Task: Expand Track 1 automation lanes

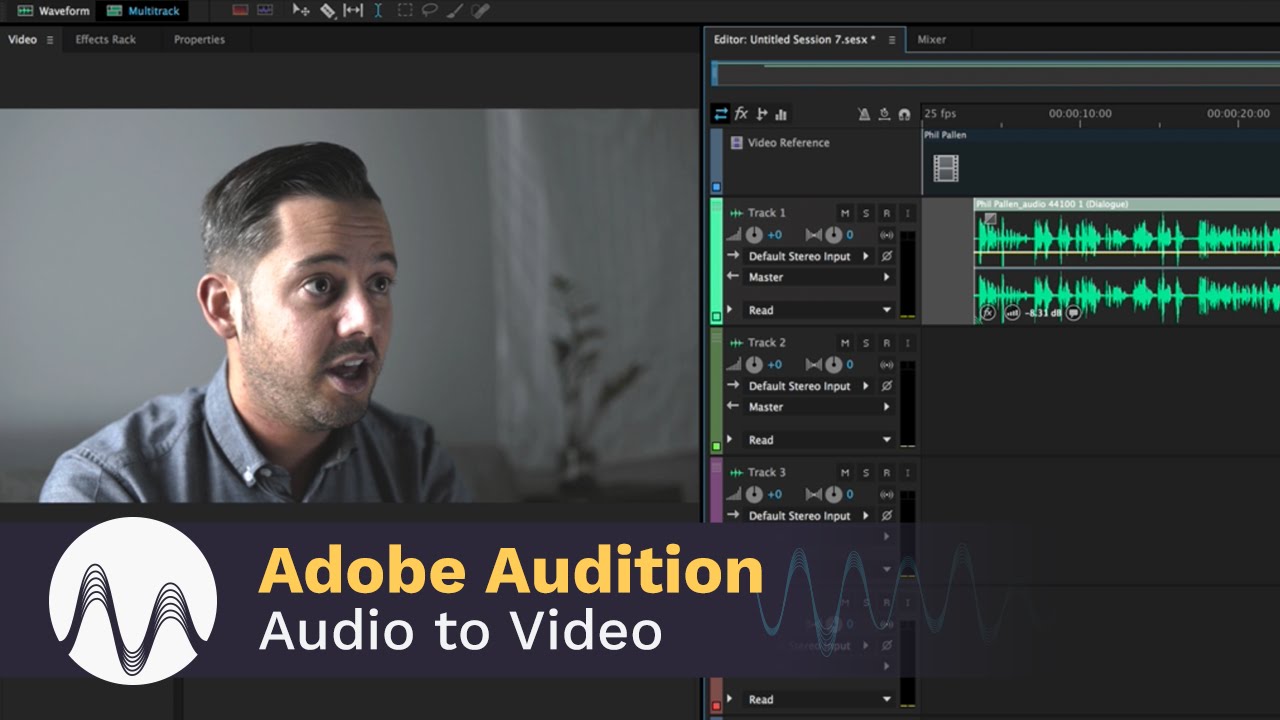Action: click(x=730, y=310)
